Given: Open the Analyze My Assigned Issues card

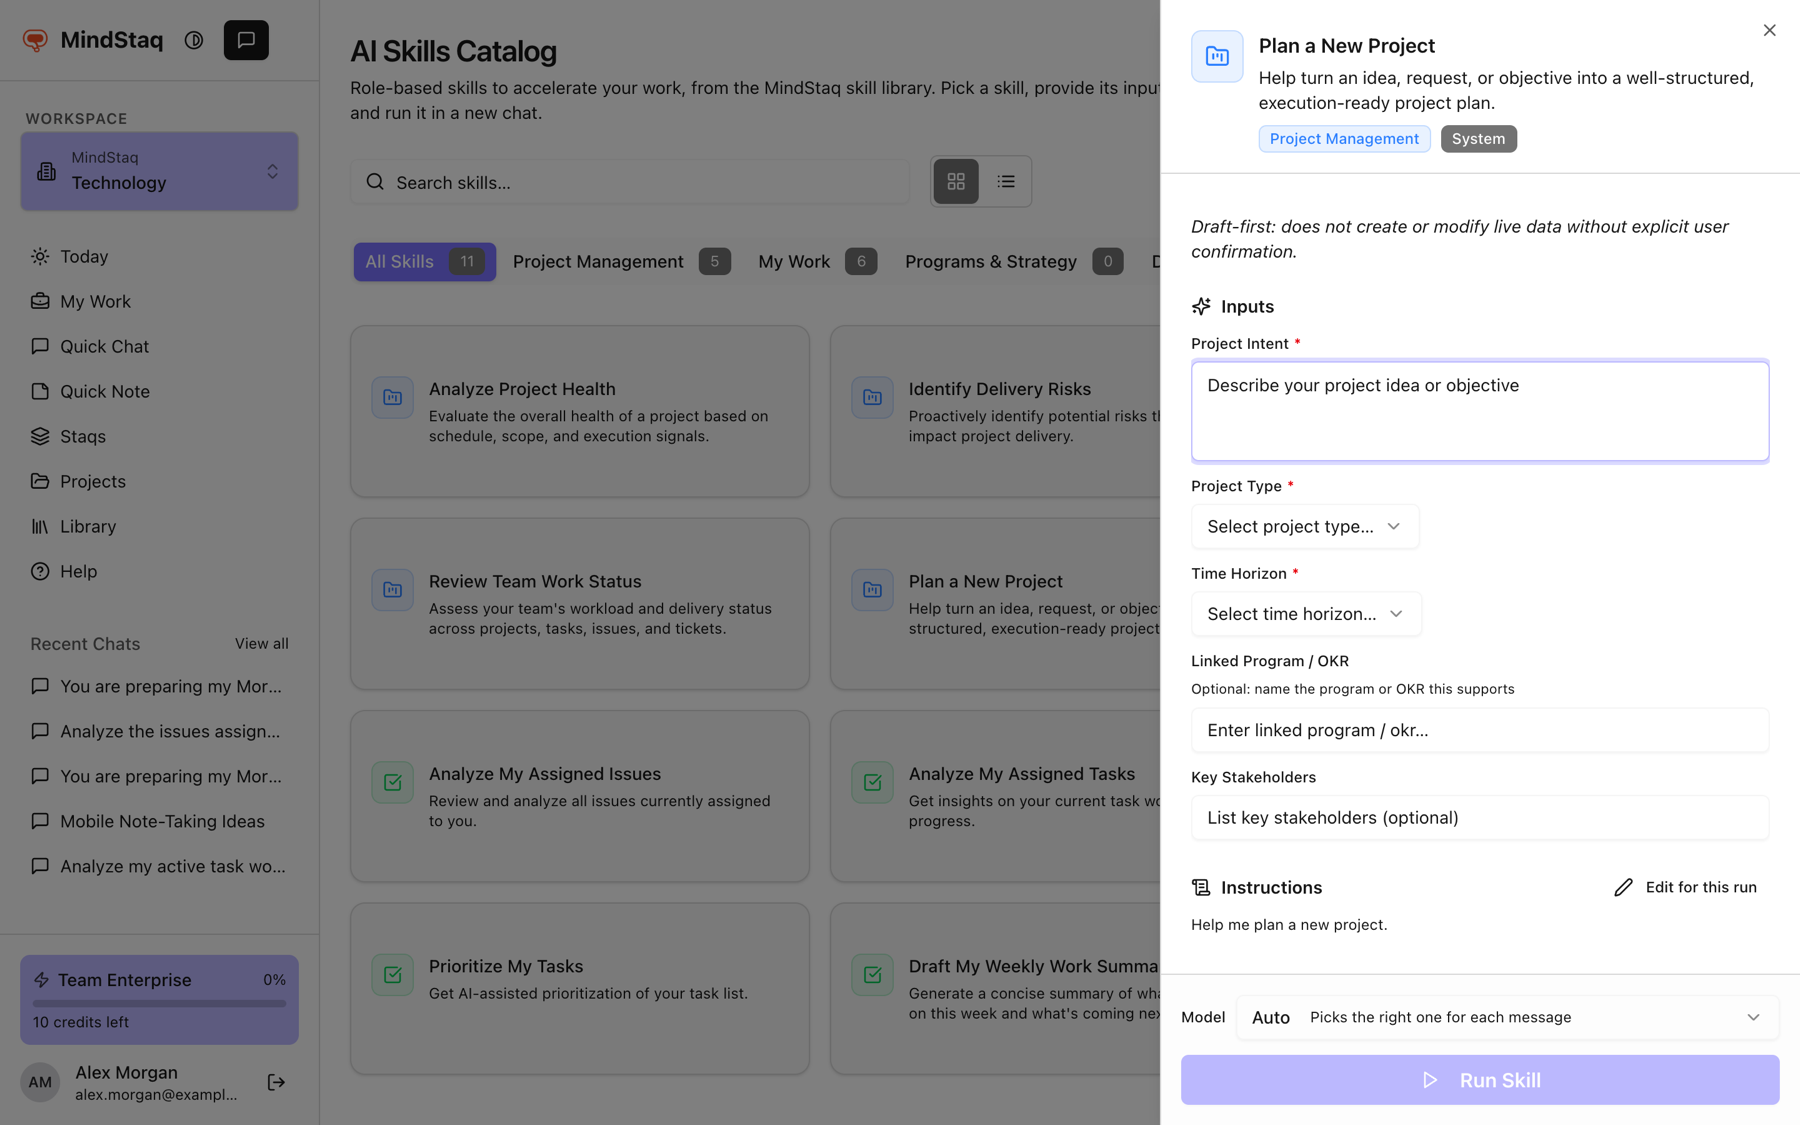Looking at the screenshot, I should [x=580, y=796].
